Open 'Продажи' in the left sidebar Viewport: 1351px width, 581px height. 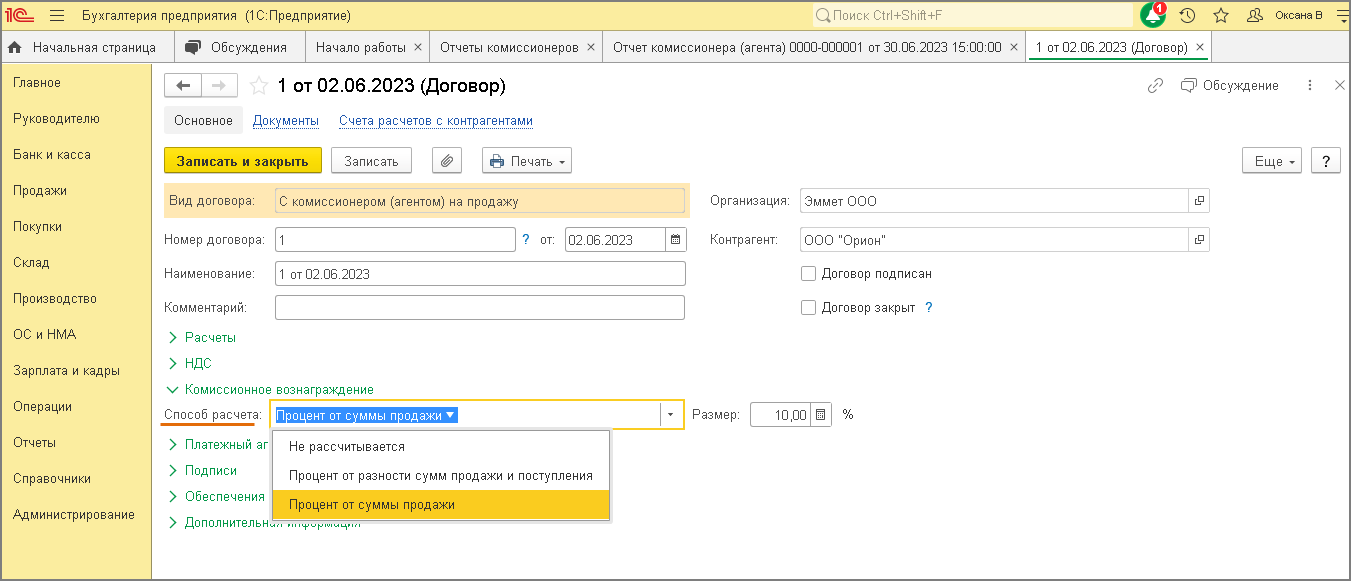coord(40,191)
